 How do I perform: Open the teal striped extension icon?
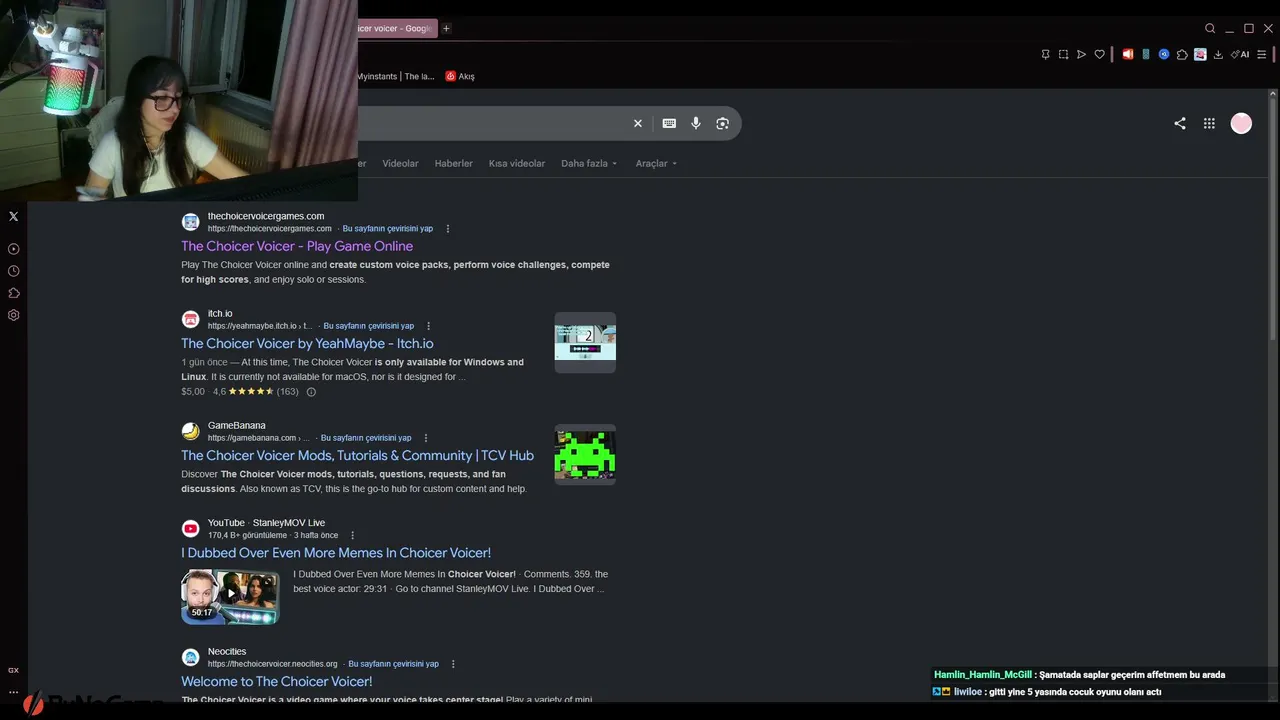pos(1146,54)
